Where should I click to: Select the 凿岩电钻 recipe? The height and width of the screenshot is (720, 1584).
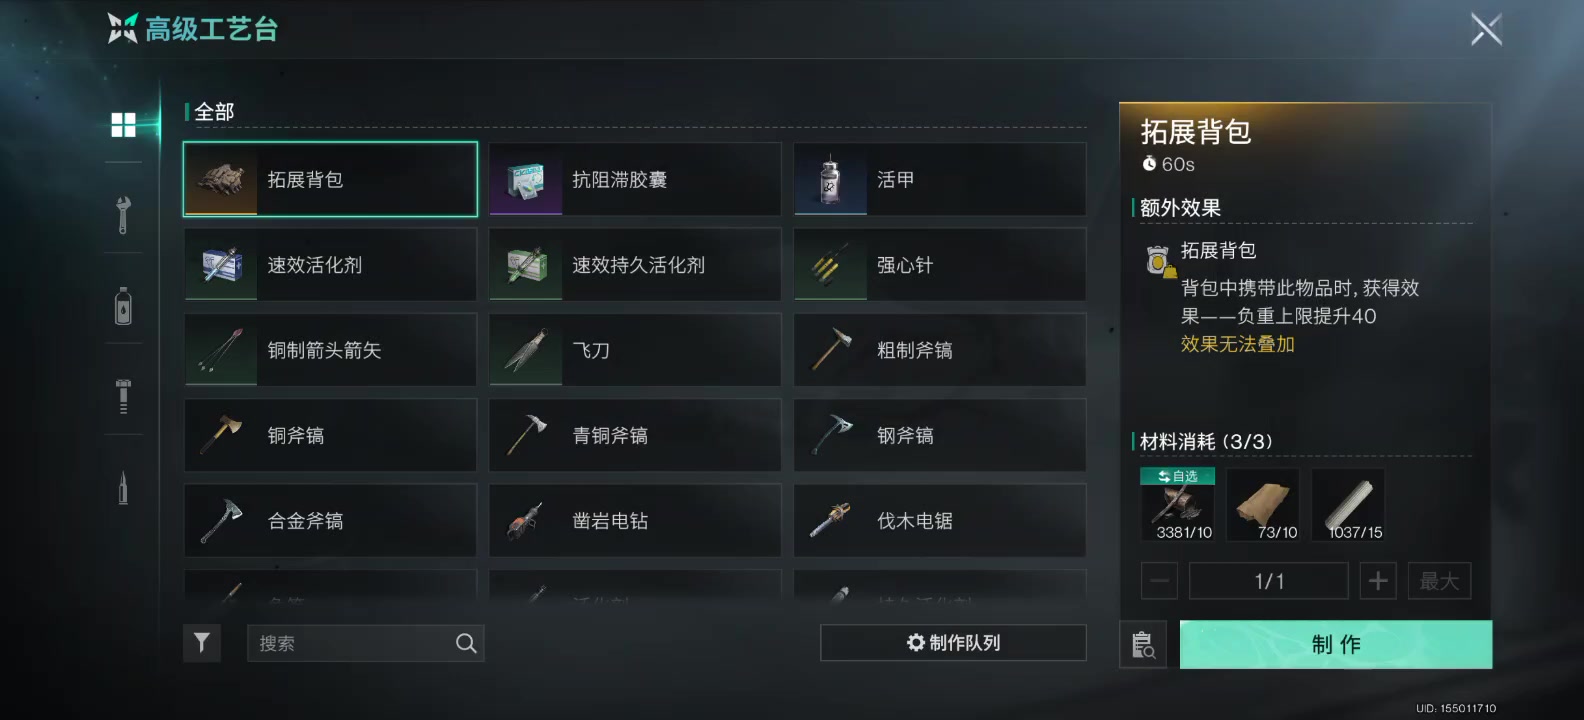click(x=635, y=521)
